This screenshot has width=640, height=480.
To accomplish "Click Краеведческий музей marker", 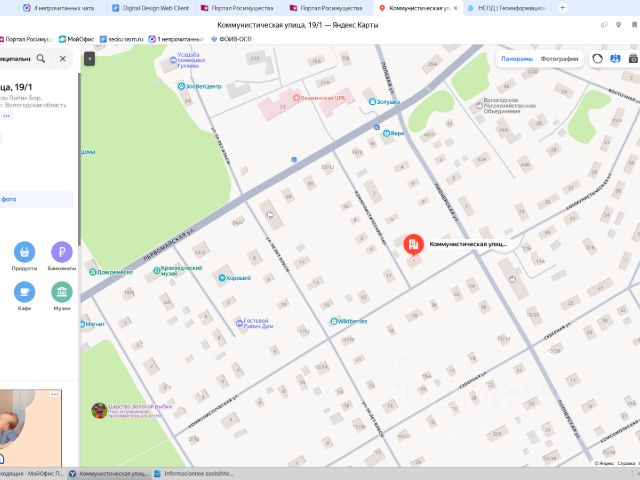I will tap(156, 270).
